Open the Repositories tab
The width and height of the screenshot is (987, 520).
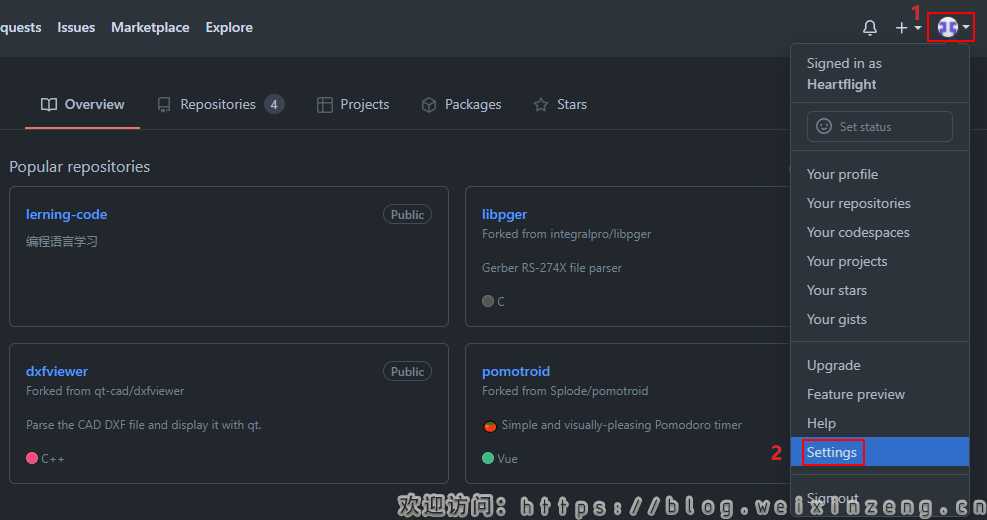pyautogui.click(x=220, y=105)
